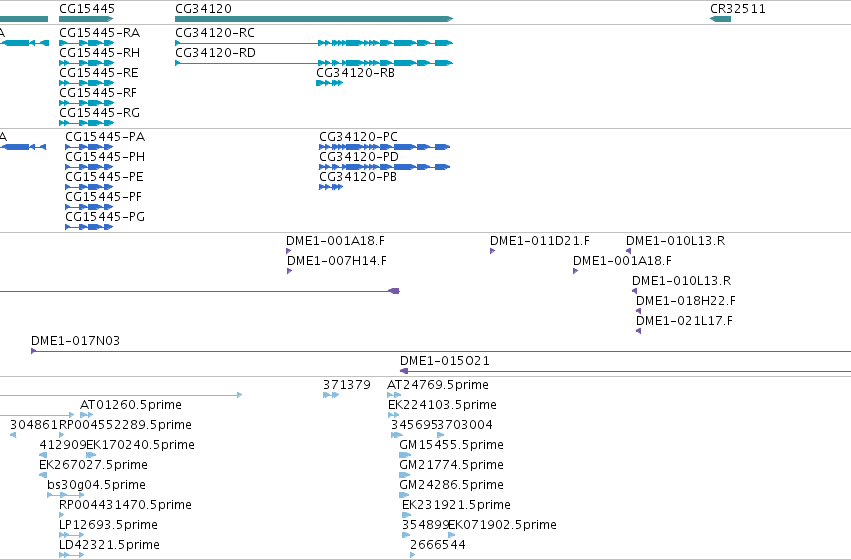851x560 pixels.
Task: Click CDS feature CG15445-PE
Action: point(89,187)
